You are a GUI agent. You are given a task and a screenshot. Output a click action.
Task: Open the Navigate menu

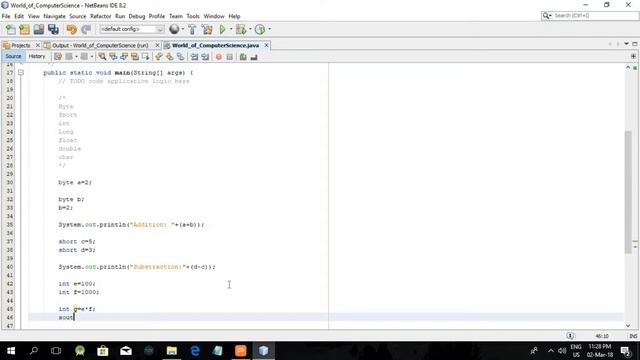click(x=54, y=16)
